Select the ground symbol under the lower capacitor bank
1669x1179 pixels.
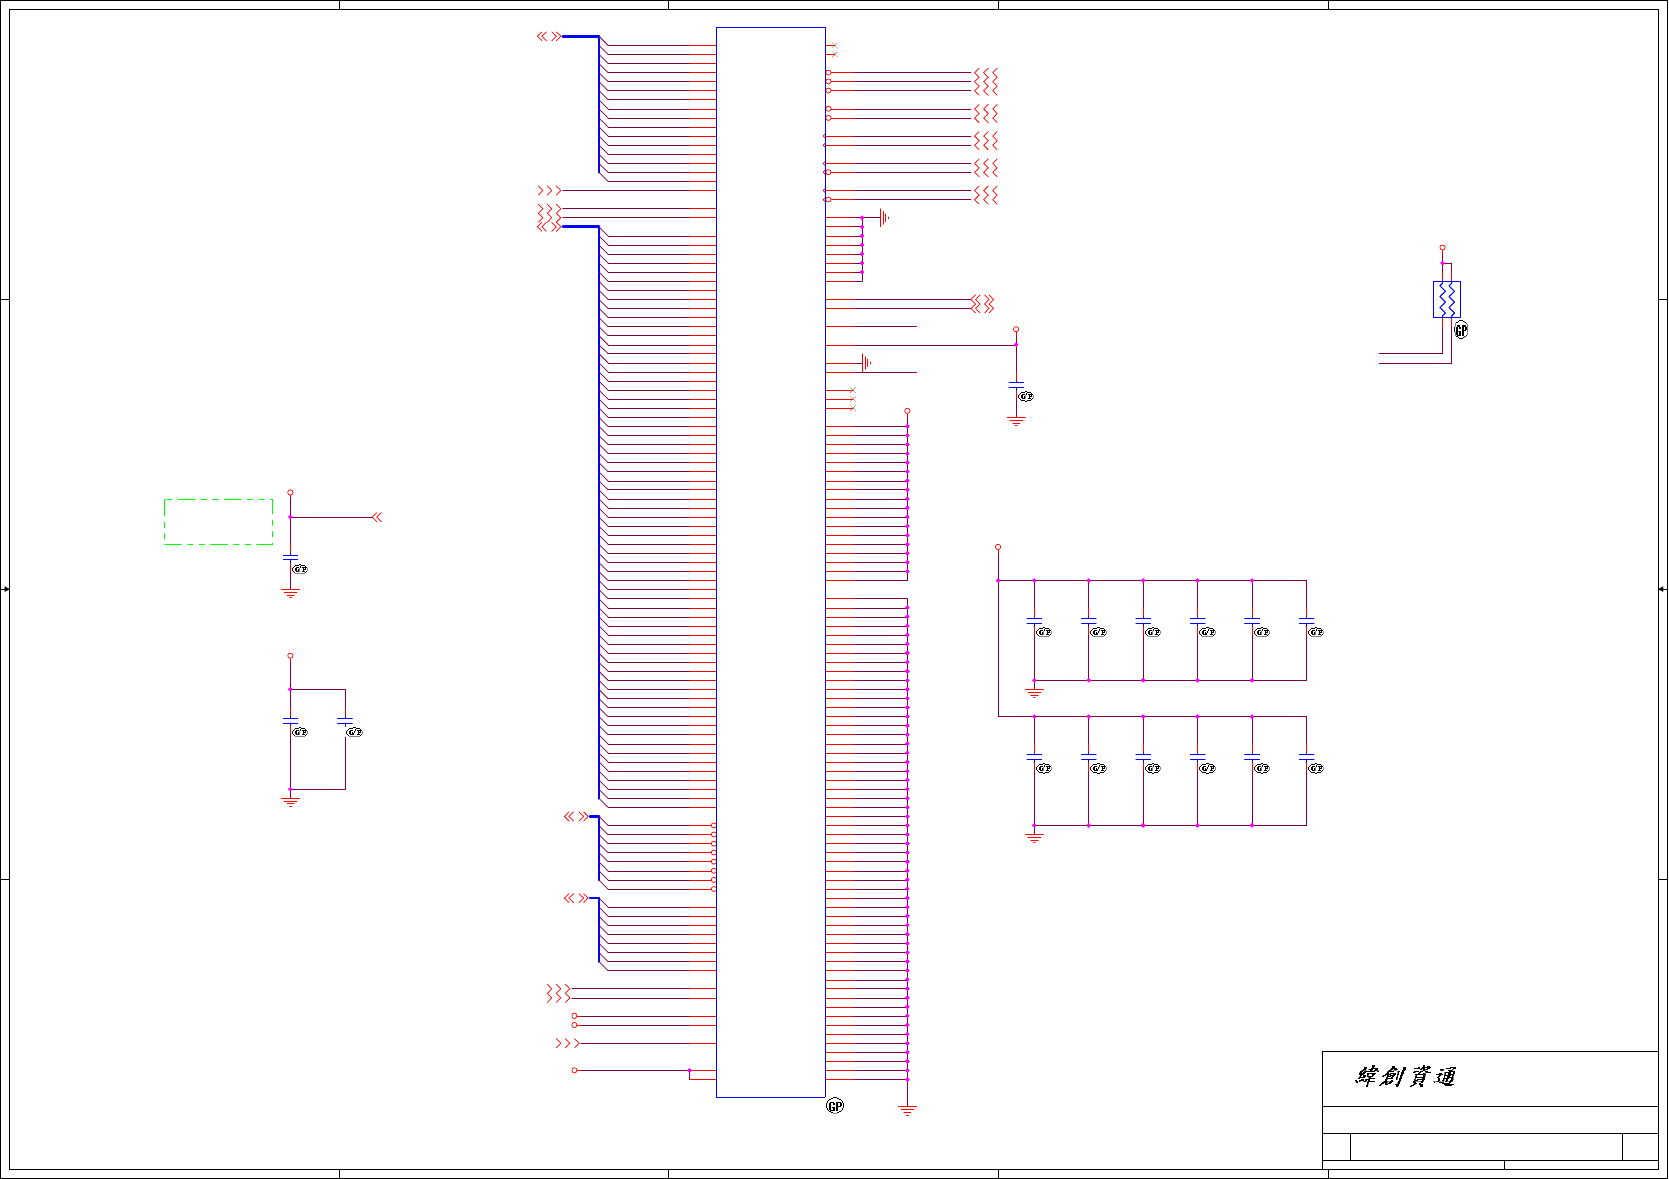coord(1034,837)
